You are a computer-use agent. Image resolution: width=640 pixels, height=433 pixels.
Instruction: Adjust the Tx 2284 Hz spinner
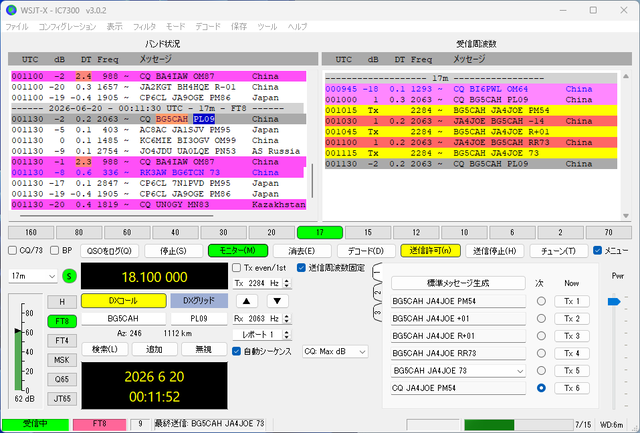tap(262, 283)
